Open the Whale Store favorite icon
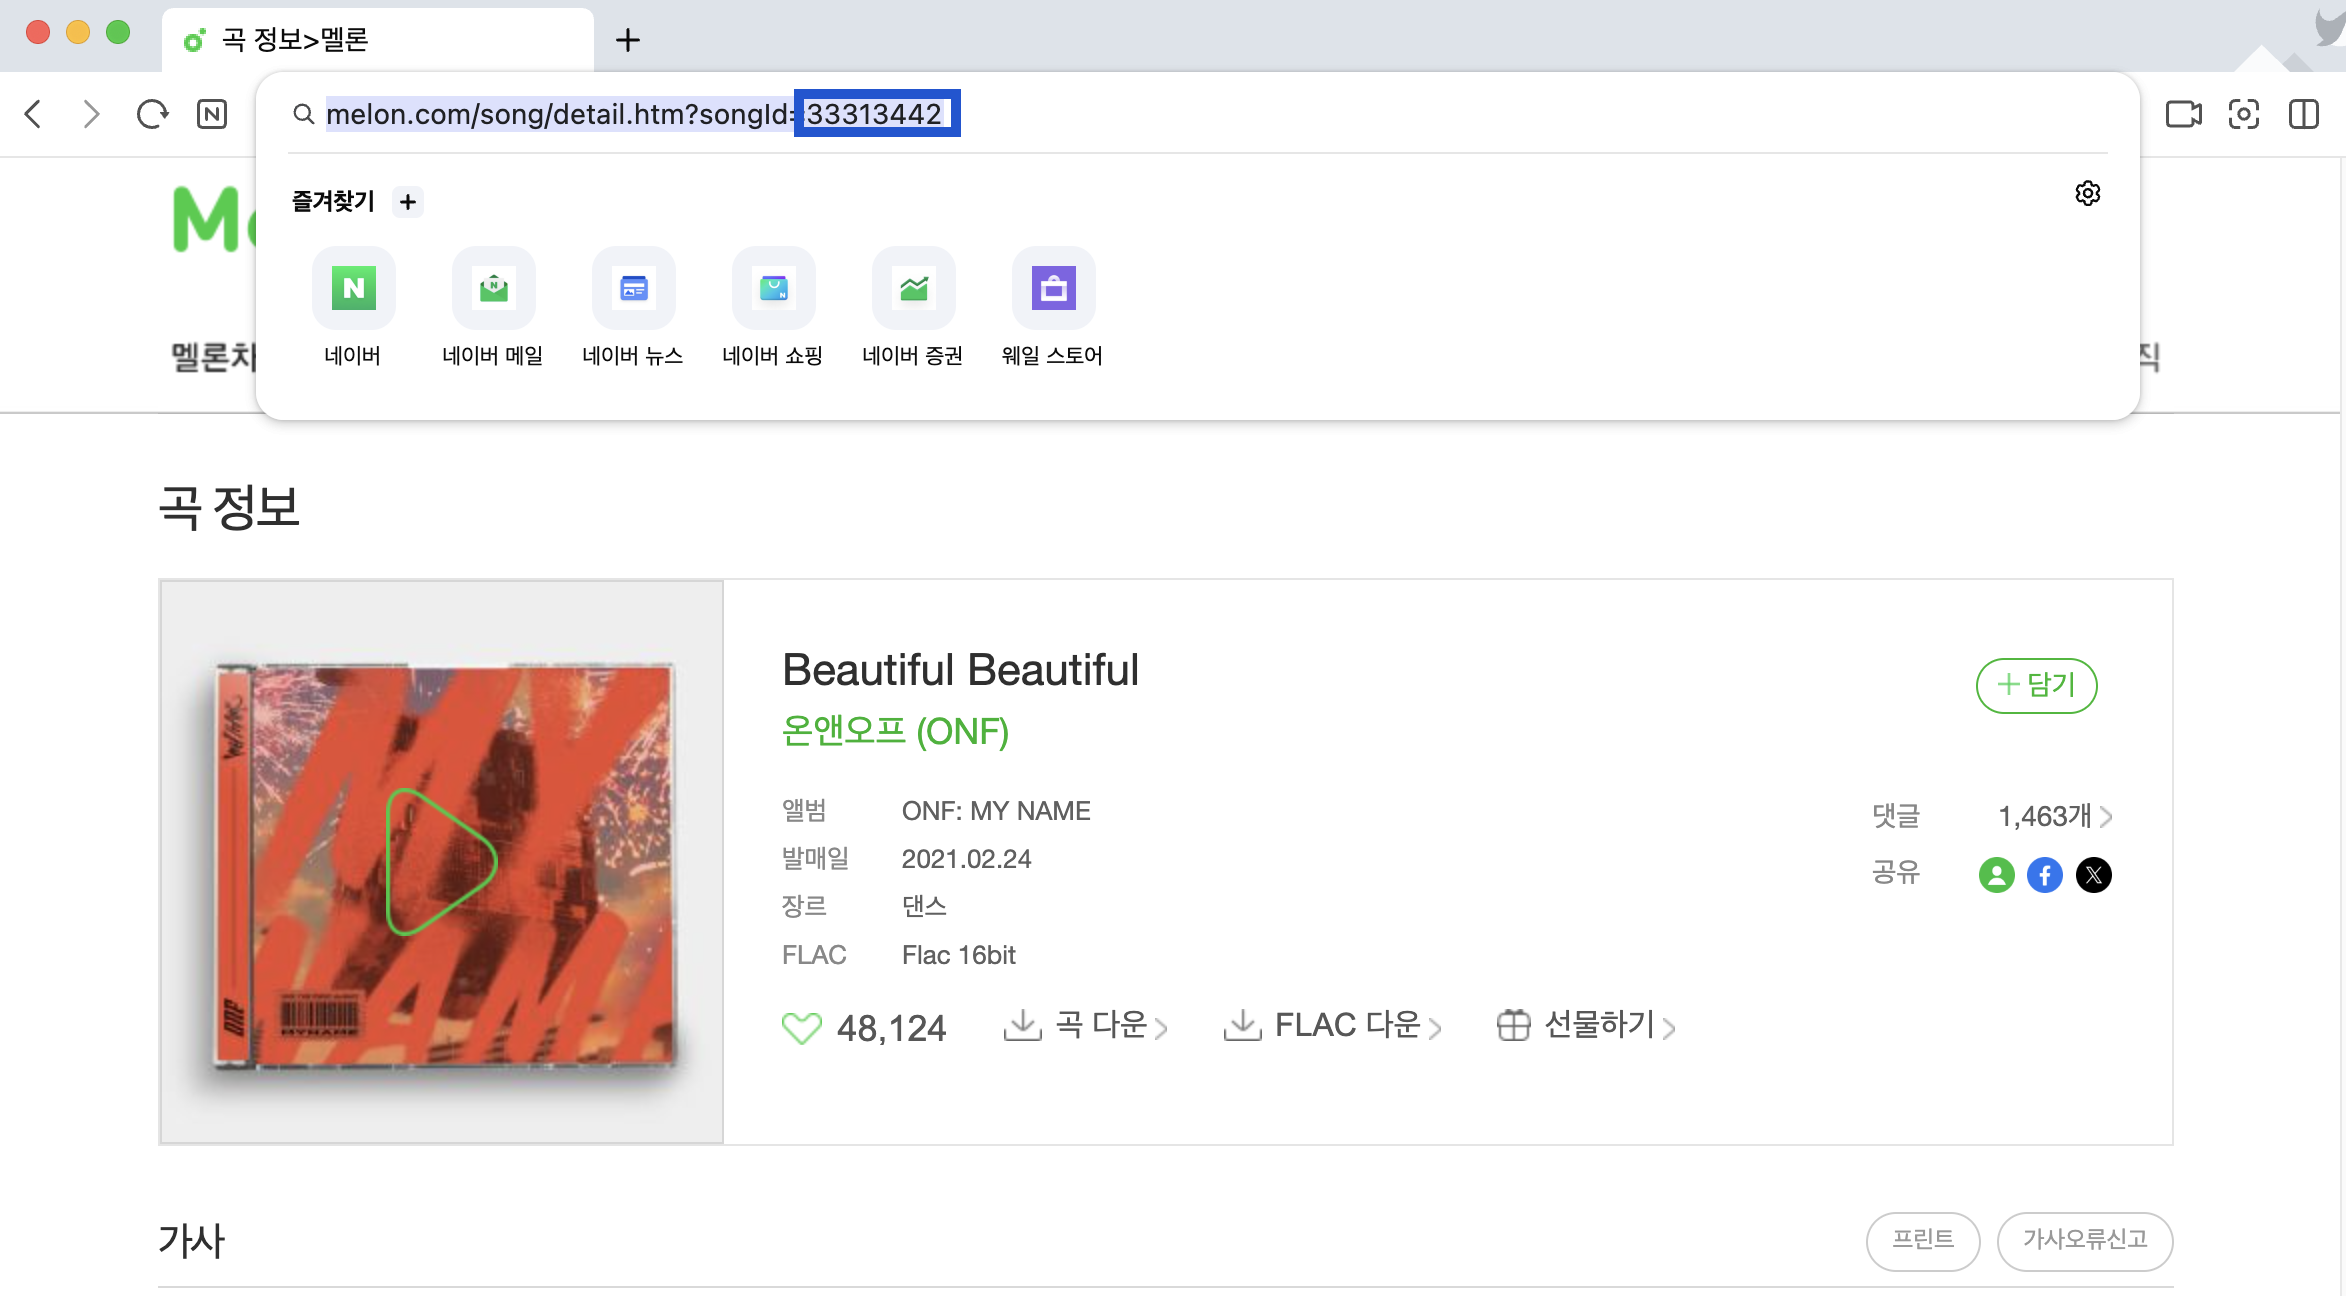Screen dimensions: 2346x1296 [x=1053, y=289]
